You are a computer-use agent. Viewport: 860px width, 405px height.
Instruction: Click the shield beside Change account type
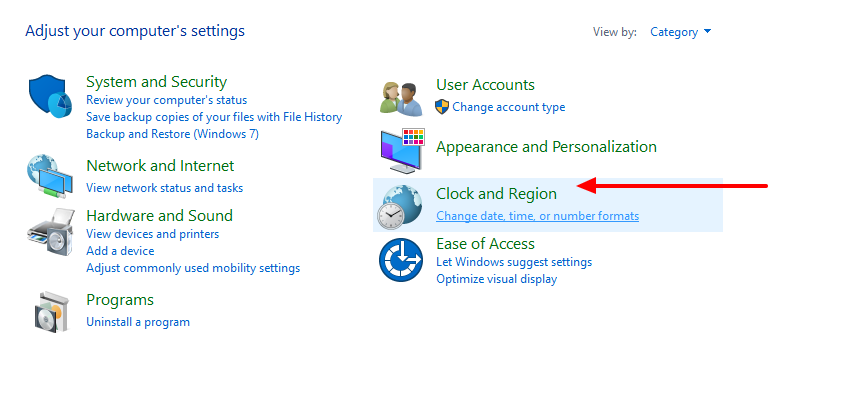coord(442,107)
